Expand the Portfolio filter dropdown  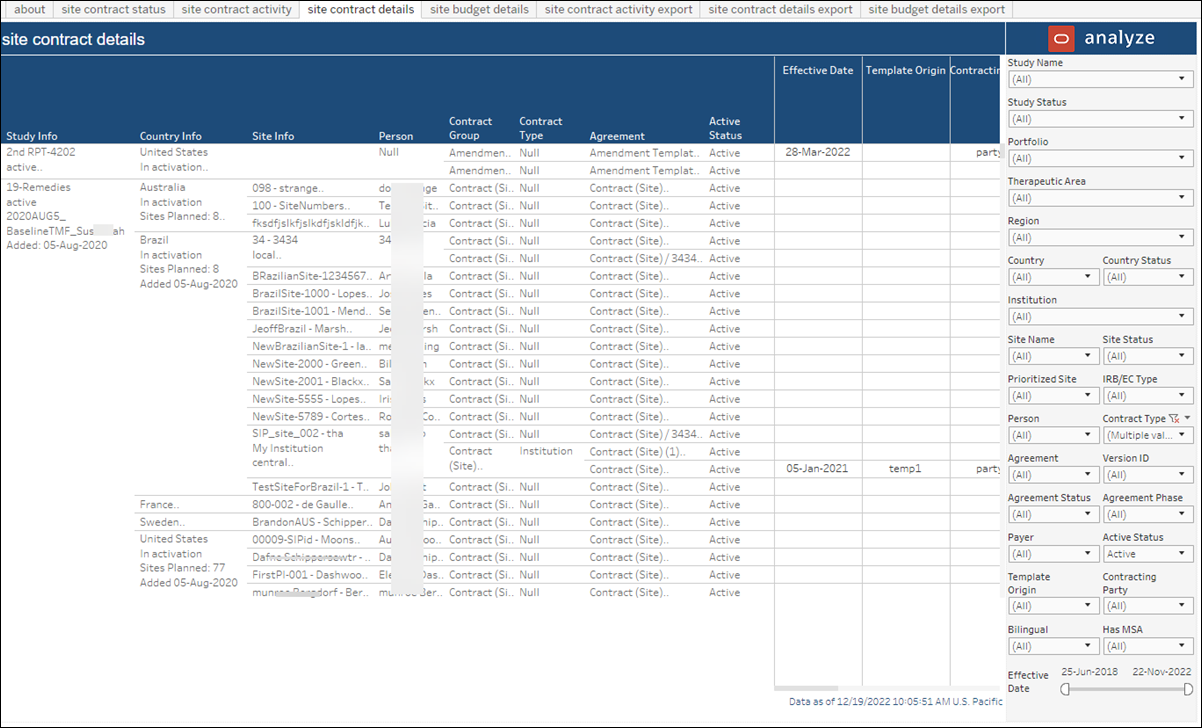tap(1100, 158)
